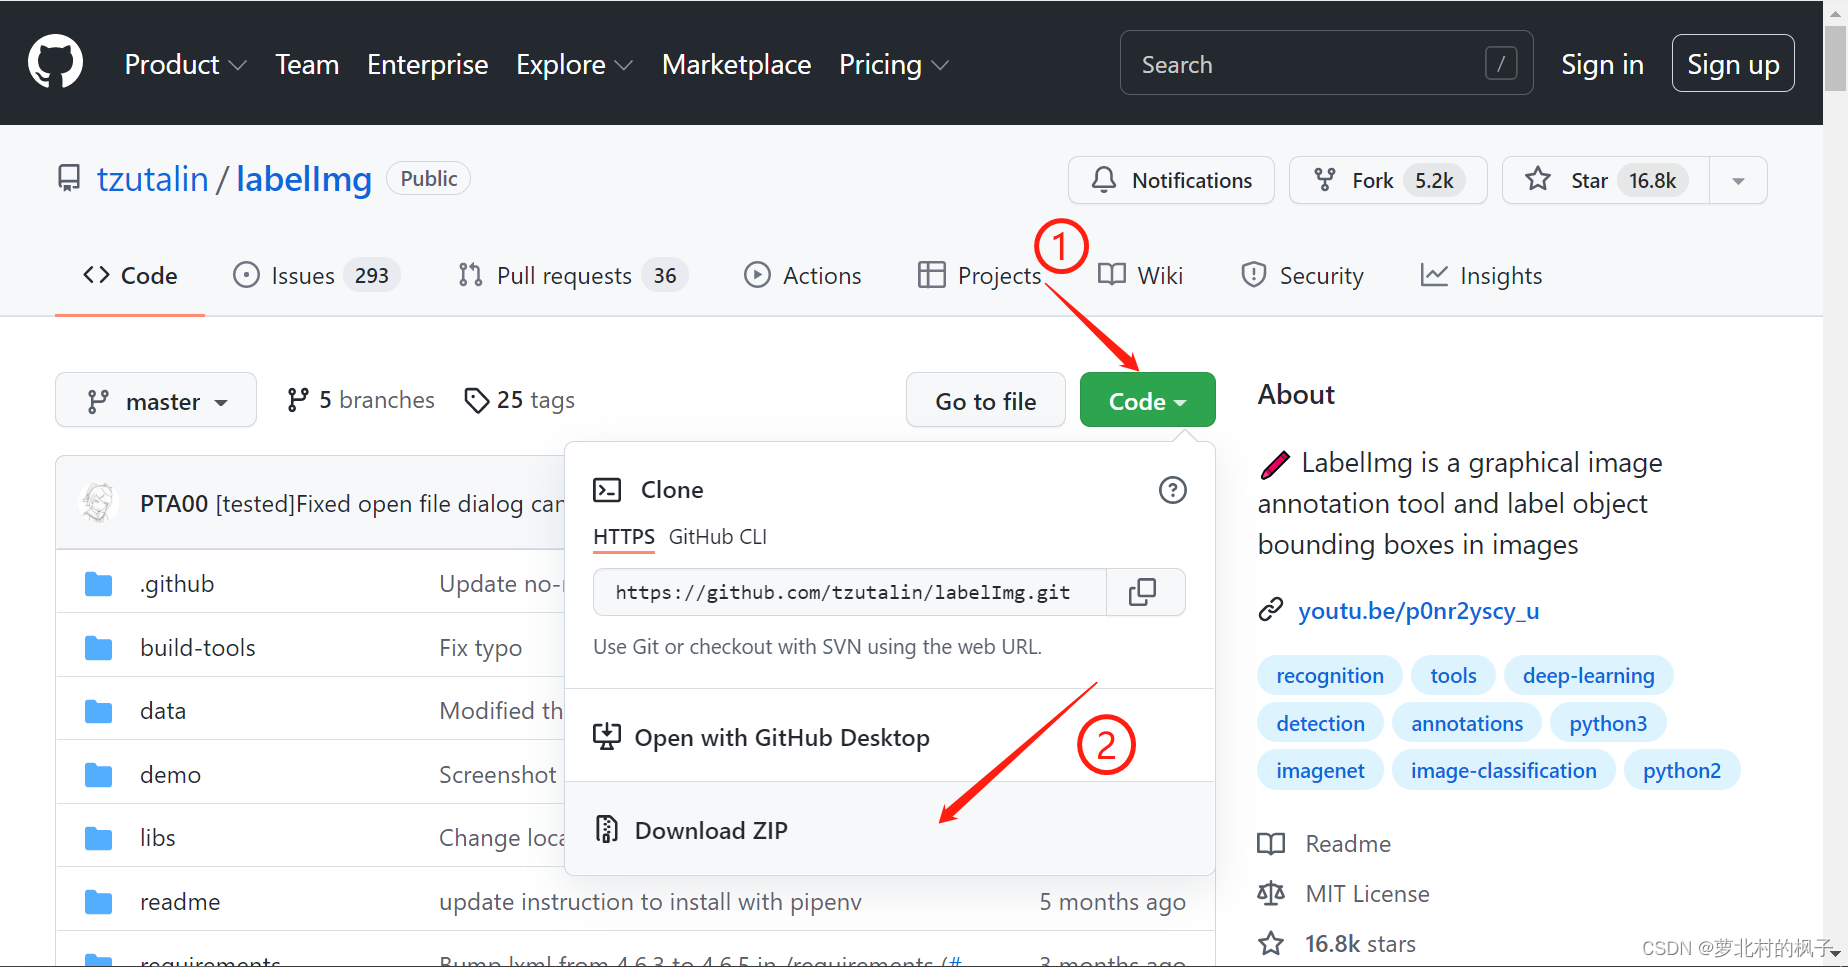Click the tools topic tag
Viewport: 1848px width, 967px height.
[x=1453, y=676]
